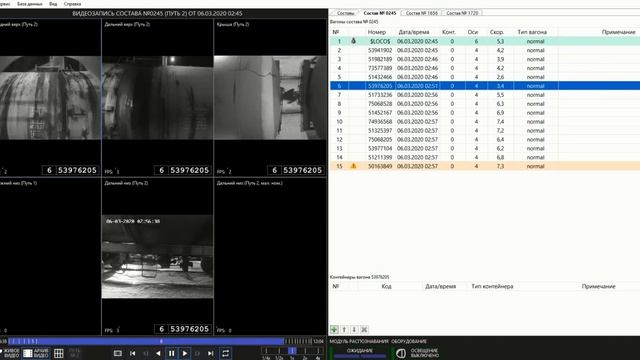
Task: Select wagon row 74936568
Action: click(x=485, y=122)
